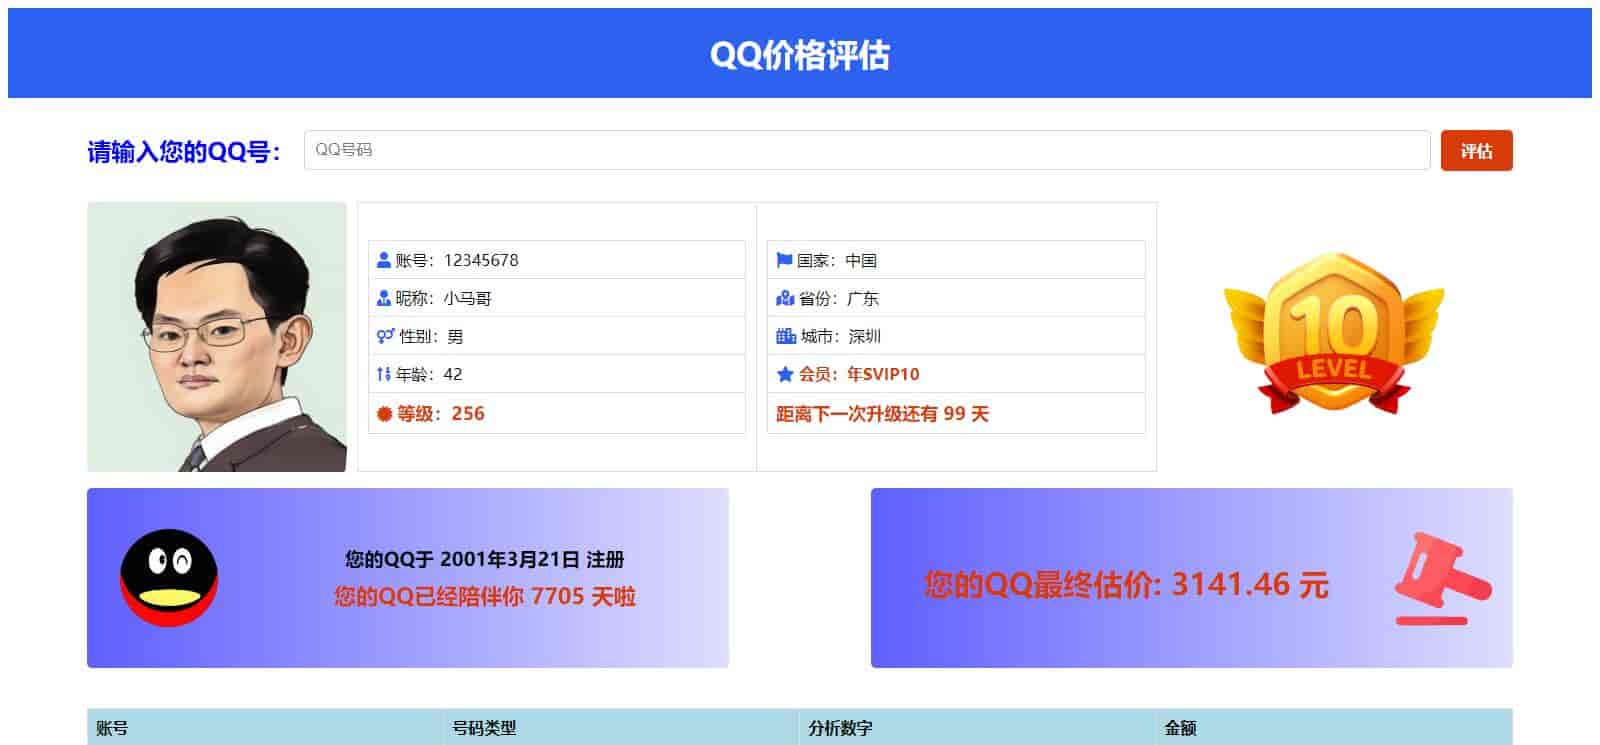The height and width of the screenshot is (745, 1600).
Task: Click the flag icon beside 国家
Action: click(x=784, y=260)
